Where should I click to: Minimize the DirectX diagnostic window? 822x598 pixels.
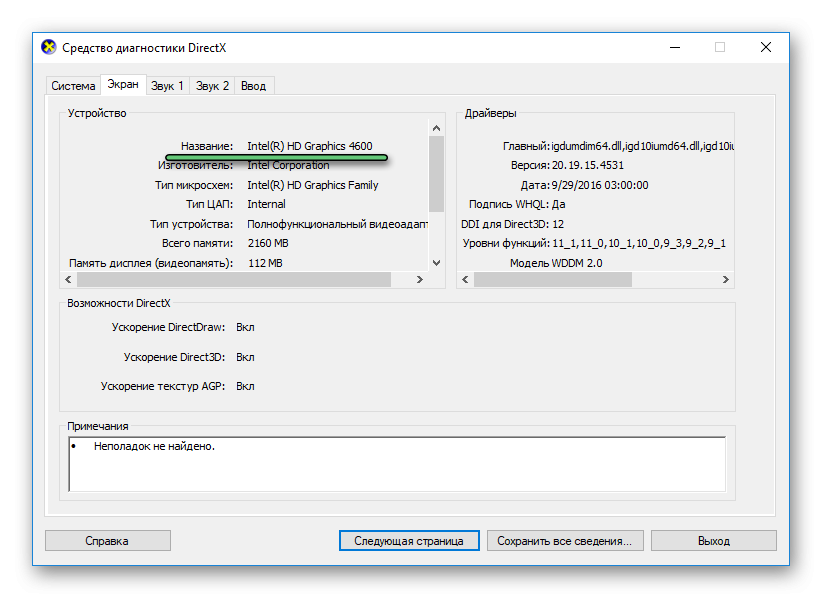[x=675, y=48]
